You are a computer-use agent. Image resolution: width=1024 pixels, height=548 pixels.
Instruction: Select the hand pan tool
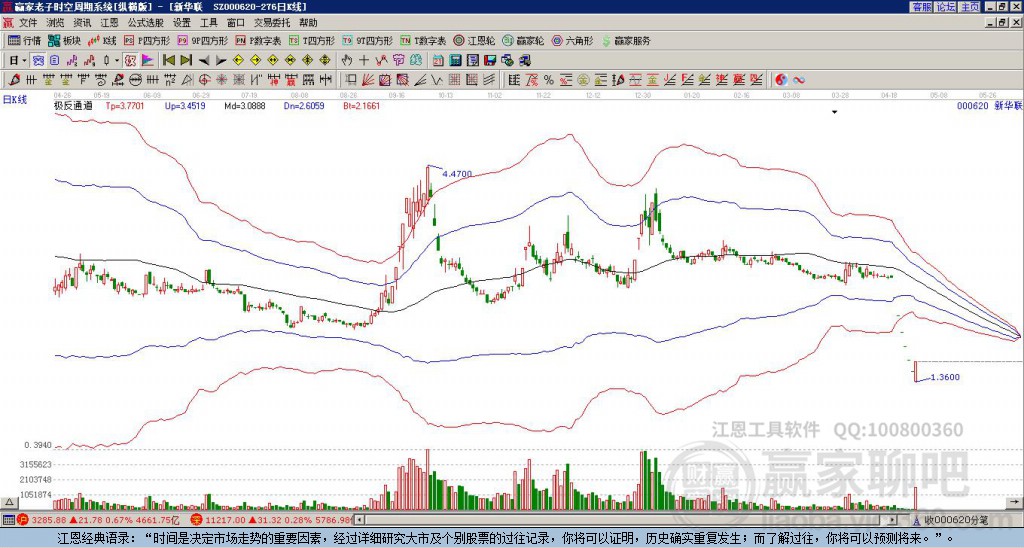(x=347, y=61)
